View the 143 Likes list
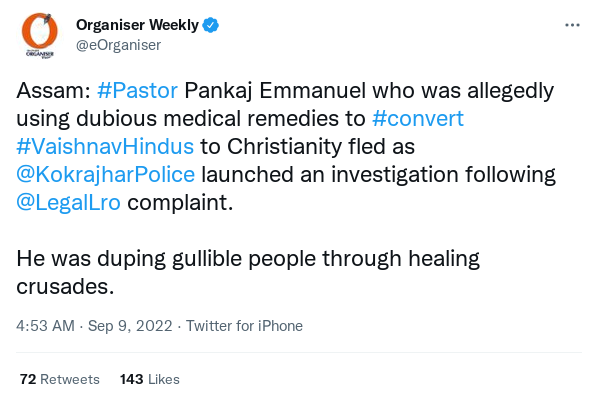Image resolution: width=598 pixels, height=403 pixels. pyautogui.click(x=150, y=379)
